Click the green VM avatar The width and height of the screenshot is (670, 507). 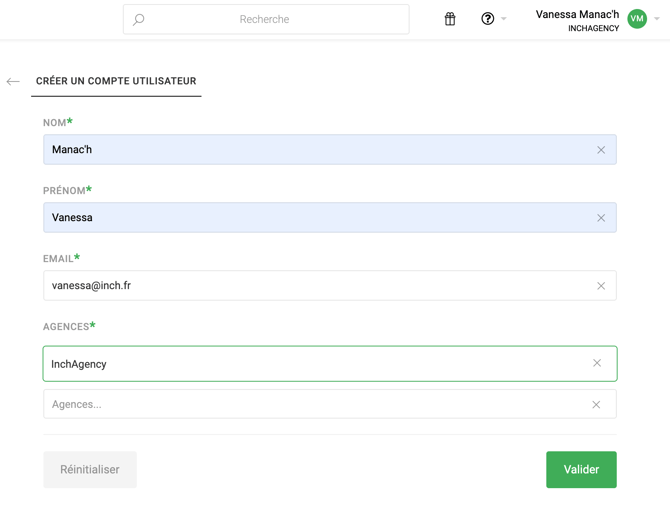click(637, 19)
